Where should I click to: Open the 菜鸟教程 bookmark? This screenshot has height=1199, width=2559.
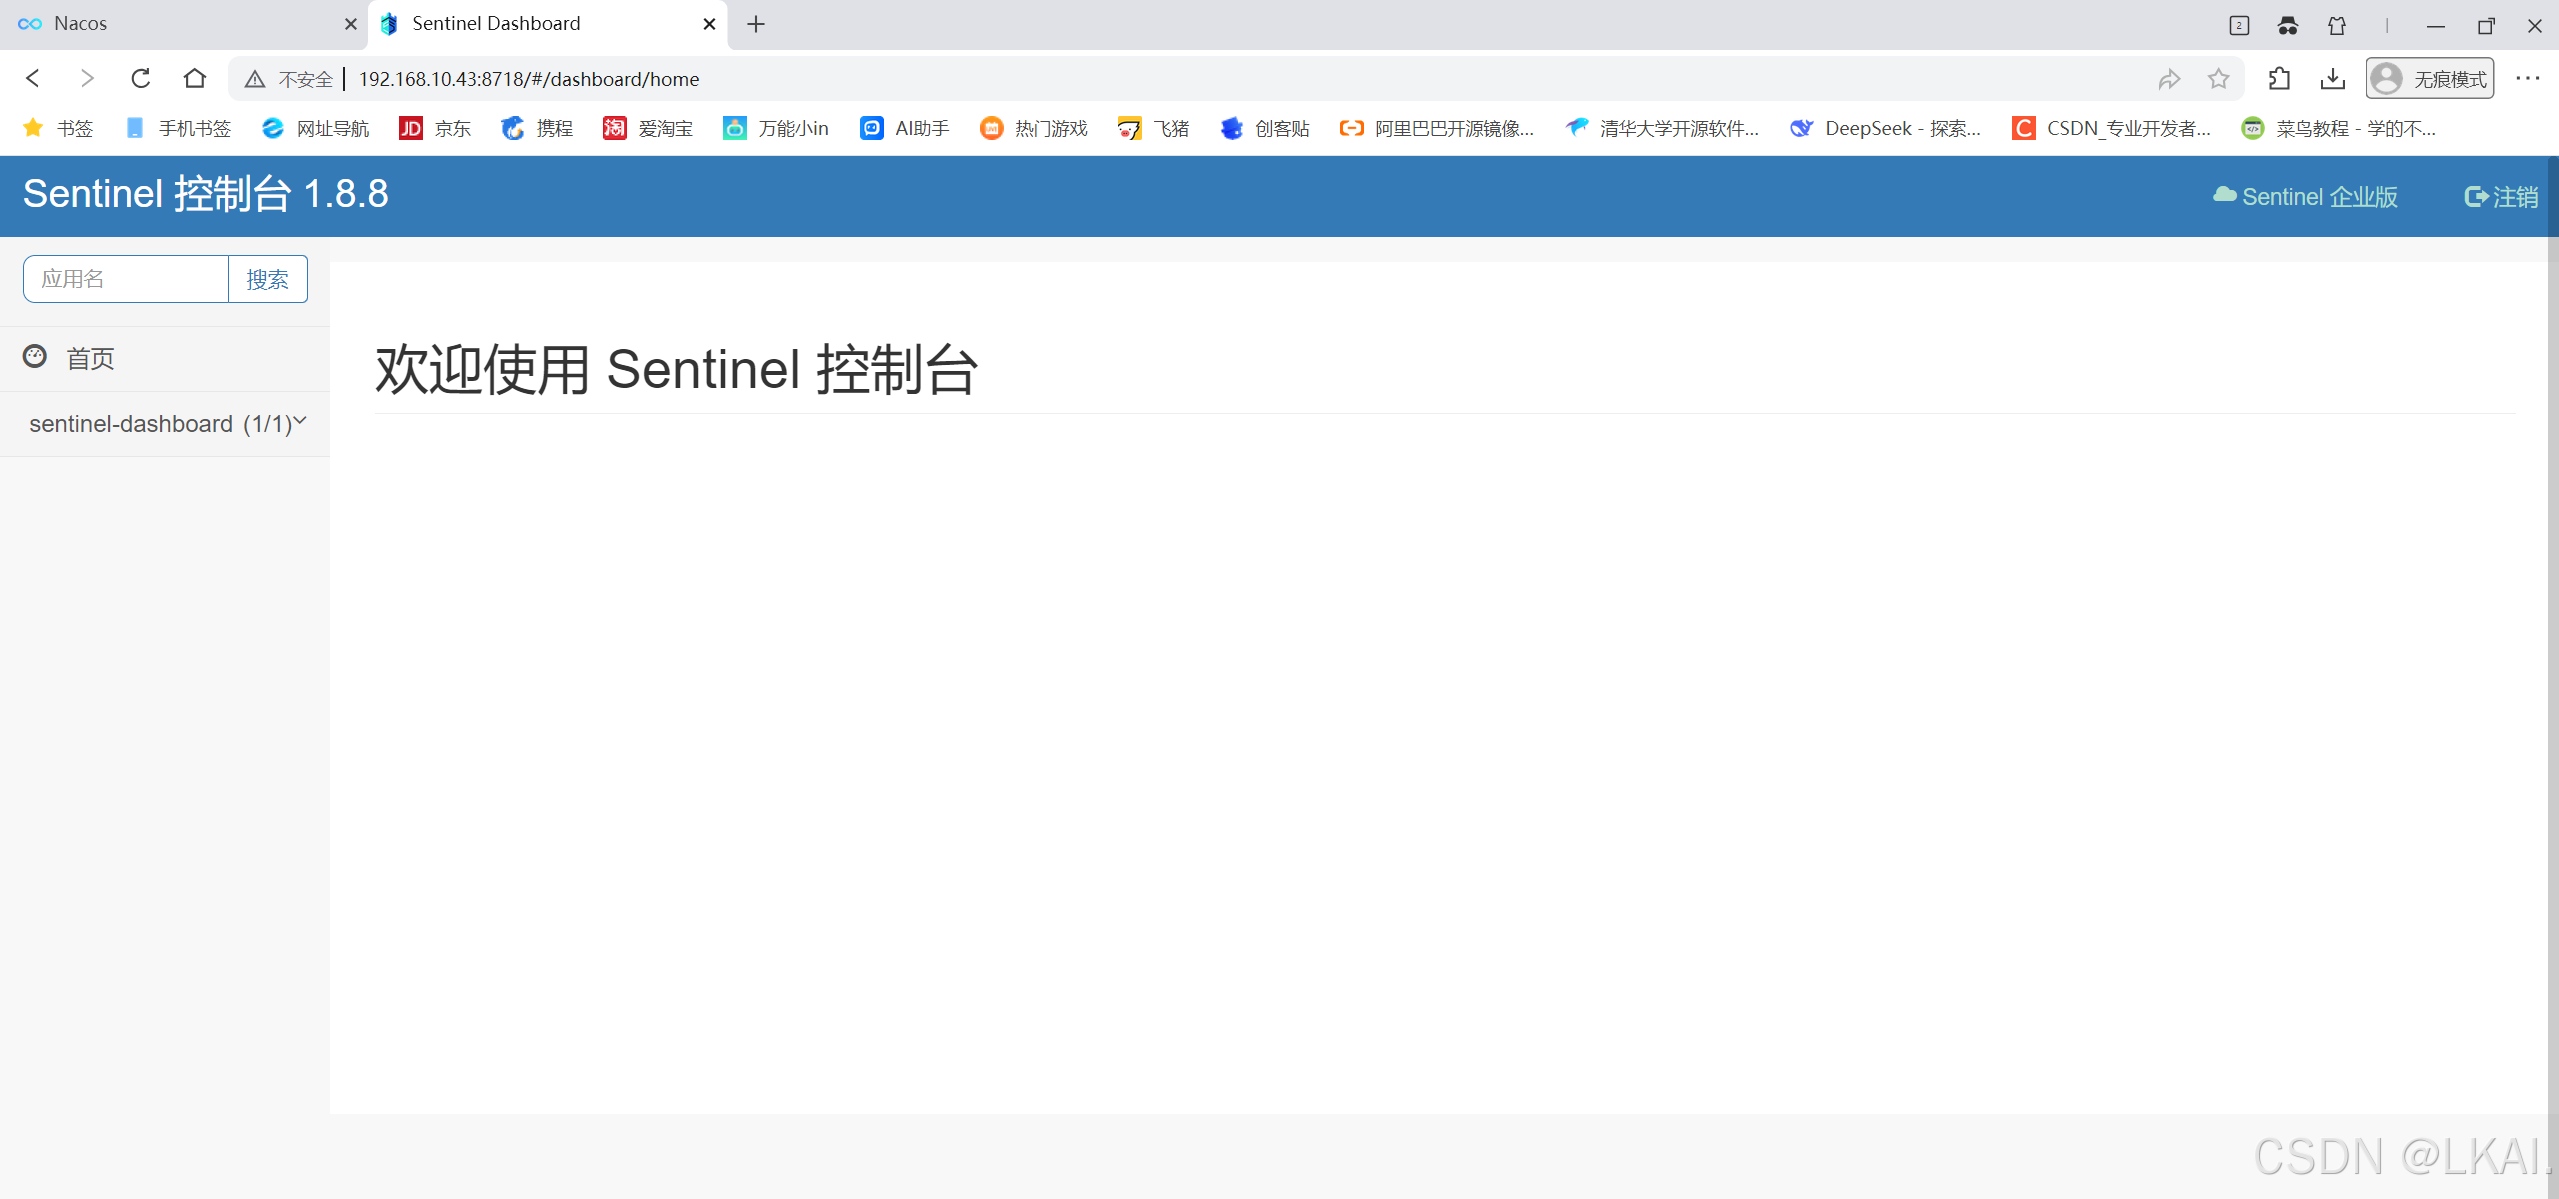tap(2339, 128)
